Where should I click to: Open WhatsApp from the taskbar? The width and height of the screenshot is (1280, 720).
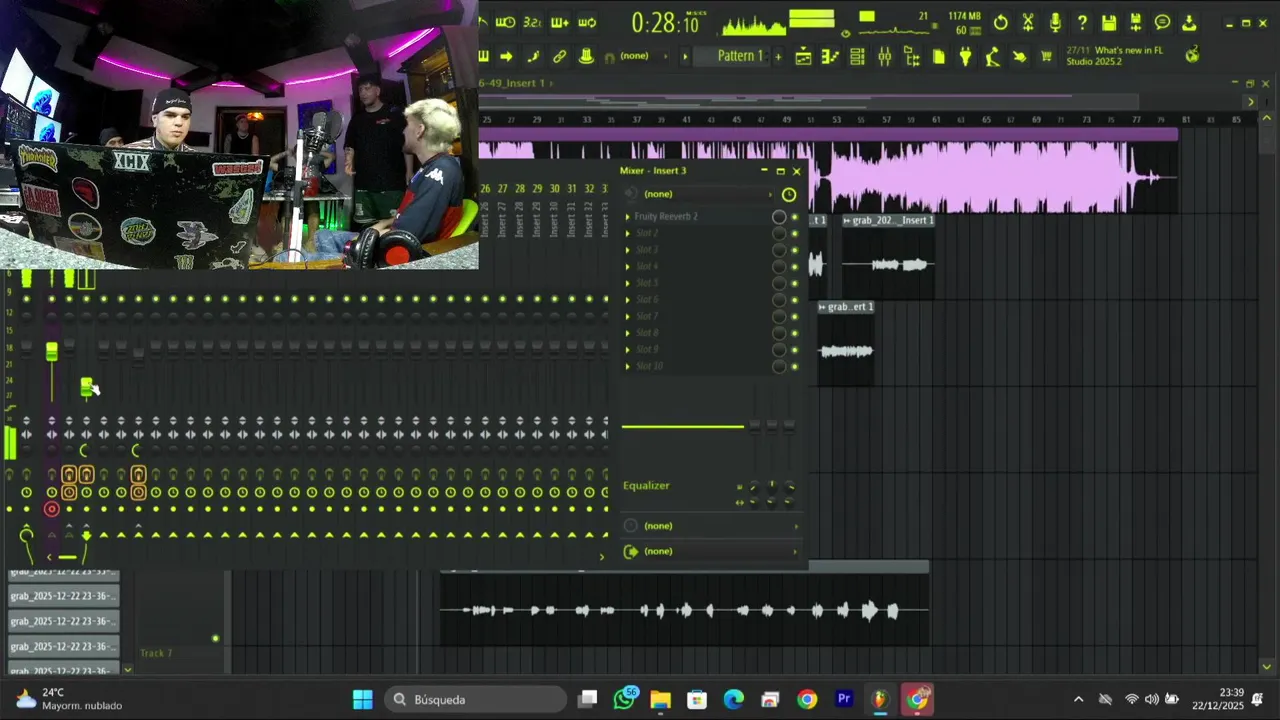tap(625, 699)
